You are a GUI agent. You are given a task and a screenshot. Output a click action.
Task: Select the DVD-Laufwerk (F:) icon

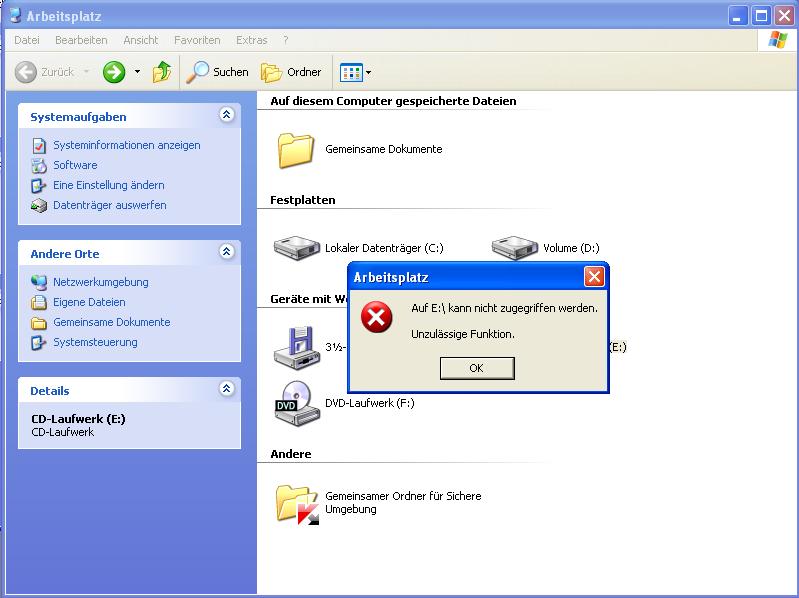[x=297, y=403]
